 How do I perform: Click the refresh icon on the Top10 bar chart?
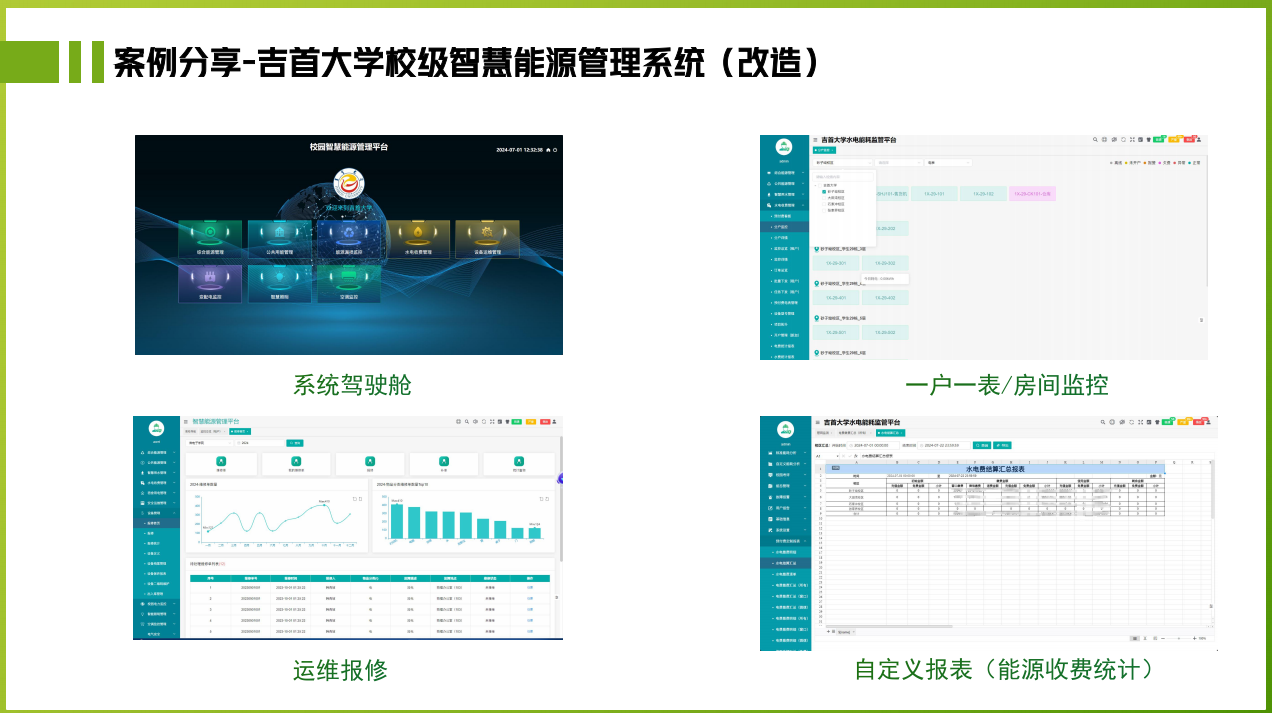(x=541, y=499)
